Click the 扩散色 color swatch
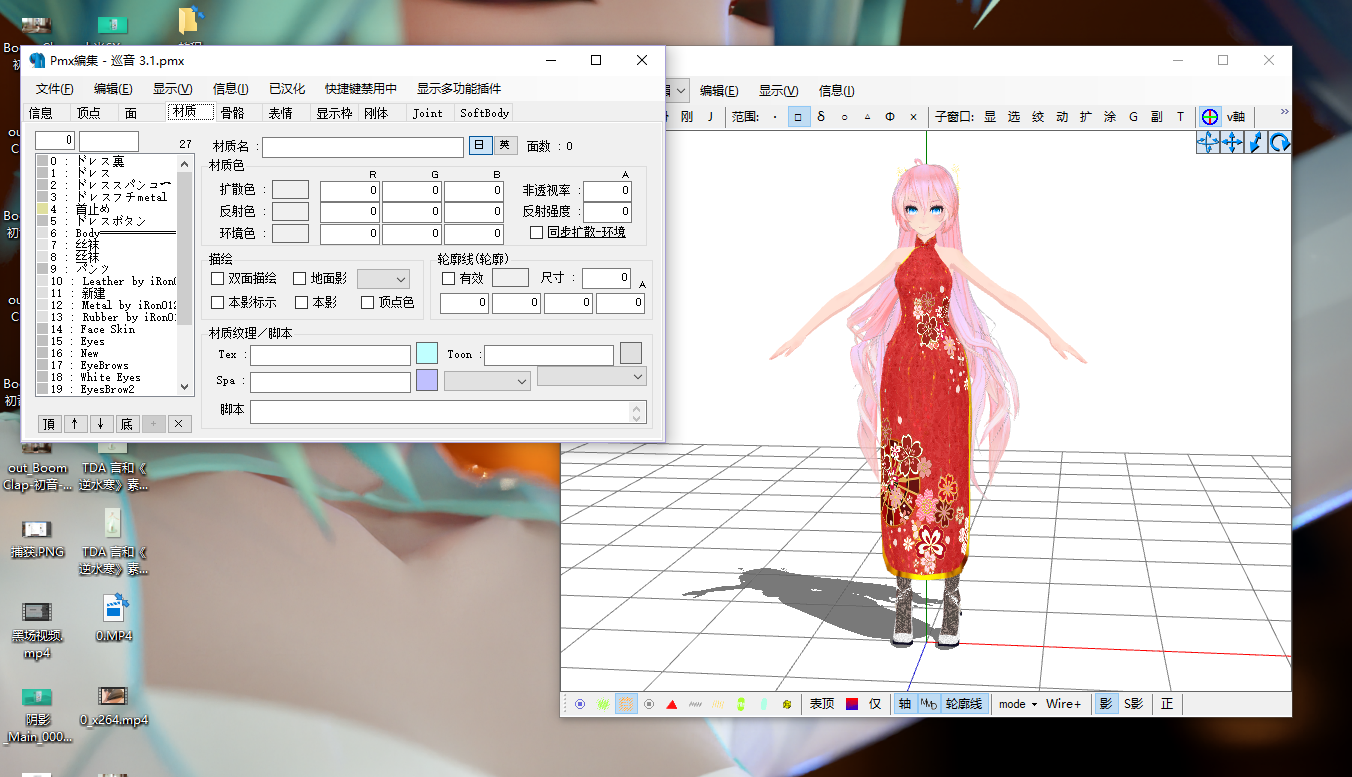This screenshot has width=1352, height=777. [291, 189]
